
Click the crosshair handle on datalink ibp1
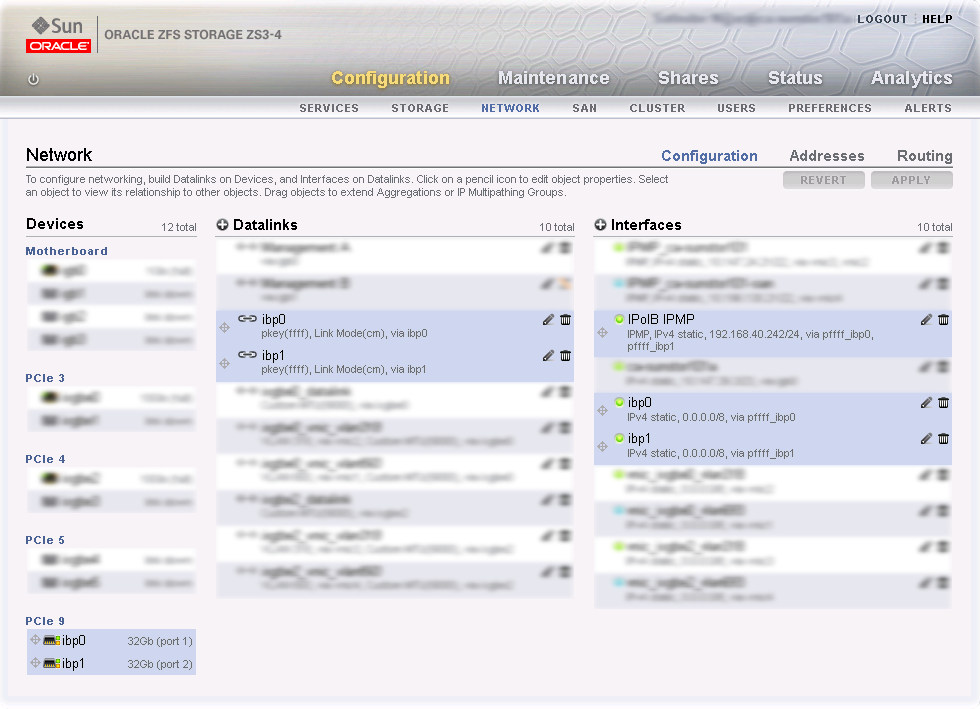click(224, 363)
